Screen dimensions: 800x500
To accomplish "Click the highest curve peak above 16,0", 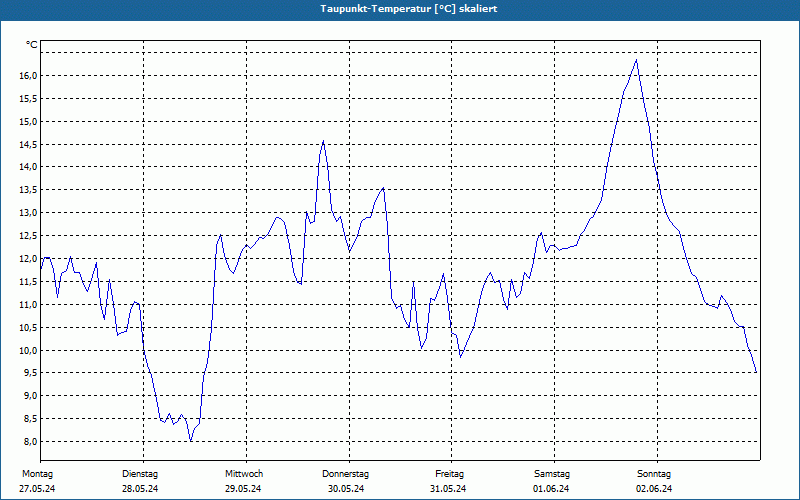I will [x=636, y=60].
